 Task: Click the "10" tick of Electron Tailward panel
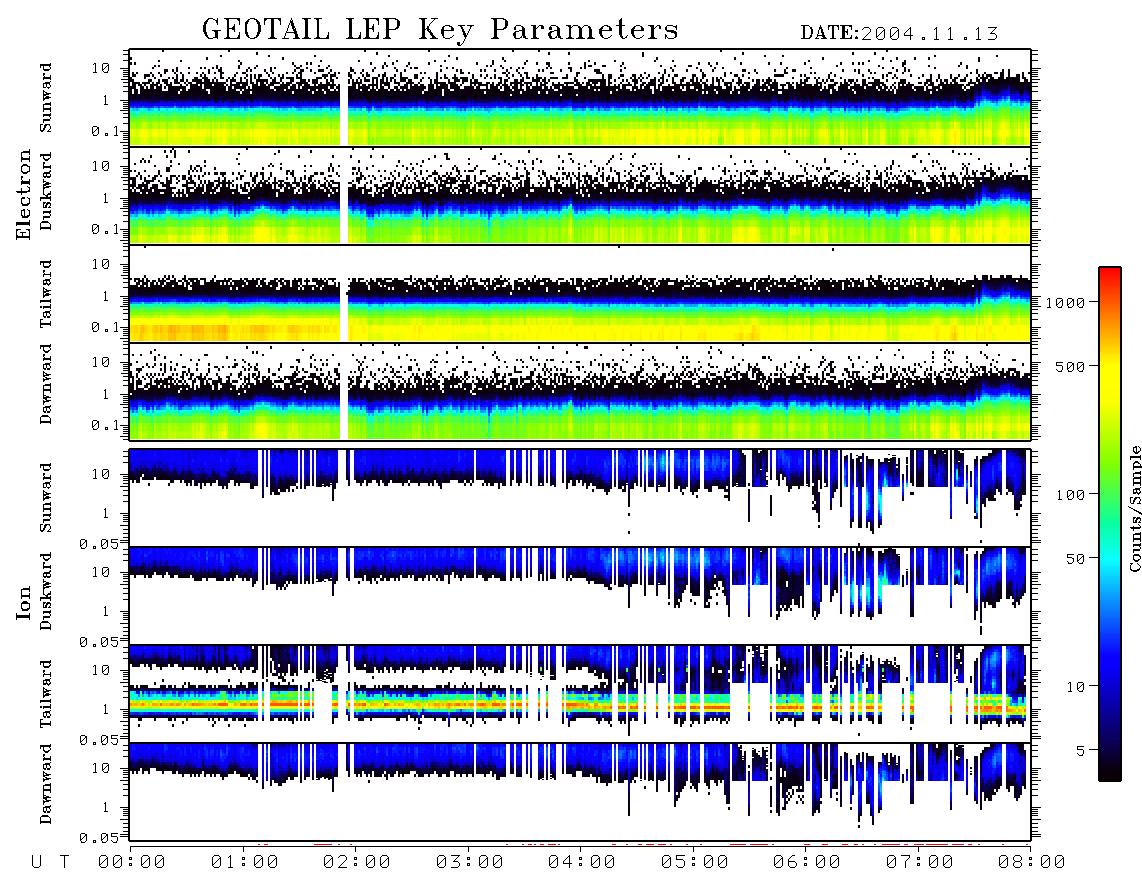(100, 264)
